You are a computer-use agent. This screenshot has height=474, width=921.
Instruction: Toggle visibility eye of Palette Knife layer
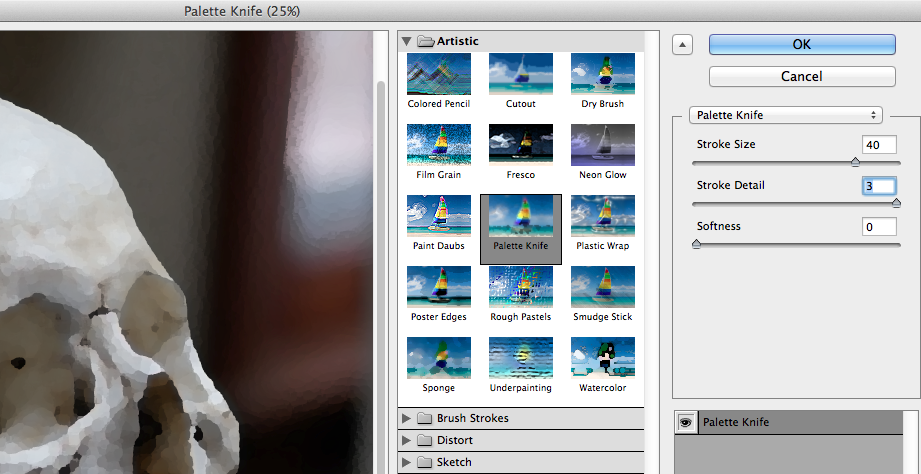tap(686, 422)
